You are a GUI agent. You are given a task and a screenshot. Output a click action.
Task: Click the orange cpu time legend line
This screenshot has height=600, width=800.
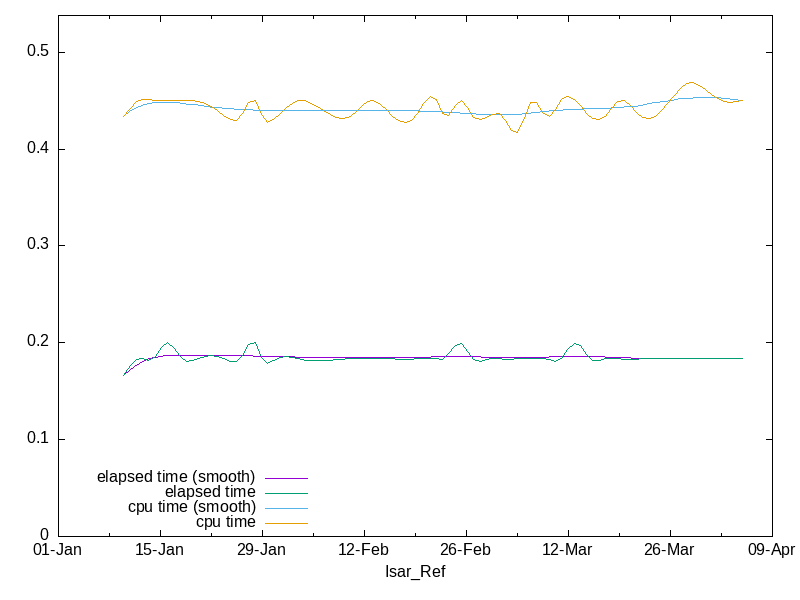tap(285, 523)
